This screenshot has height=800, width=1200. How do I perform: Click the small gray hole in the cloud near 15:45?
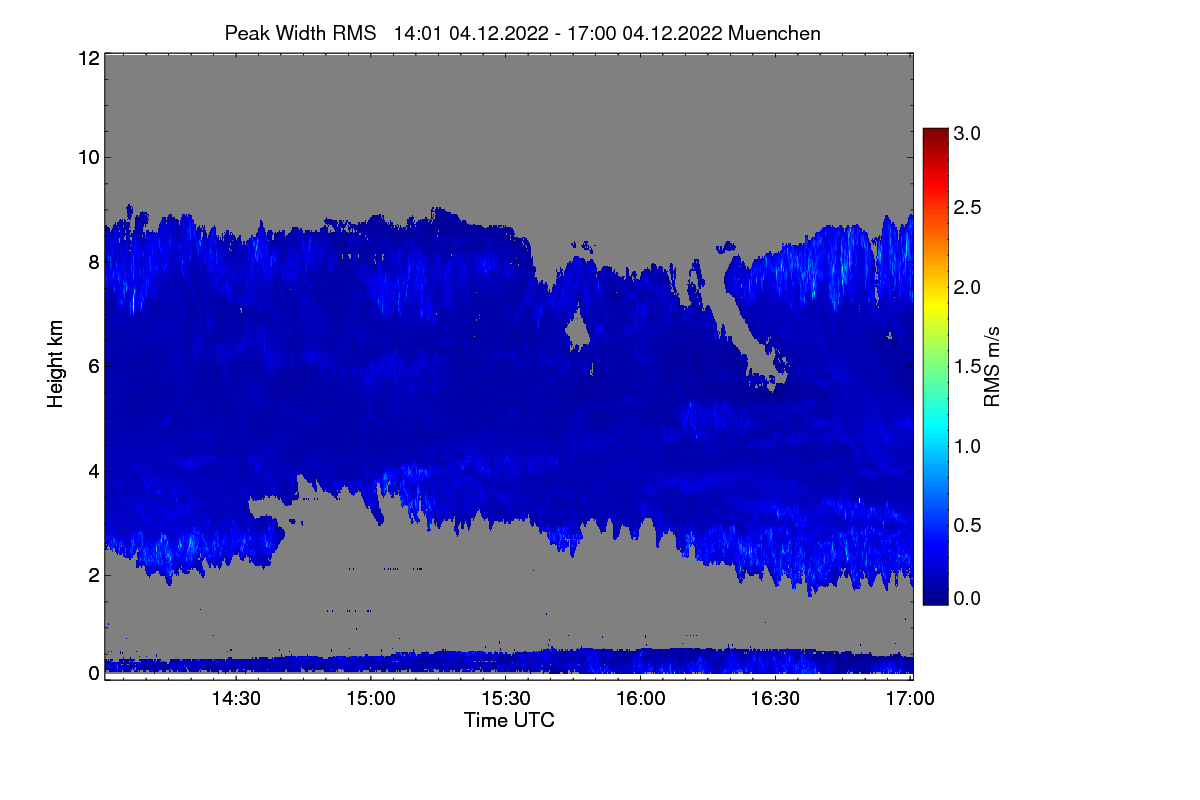pos(577,329)
